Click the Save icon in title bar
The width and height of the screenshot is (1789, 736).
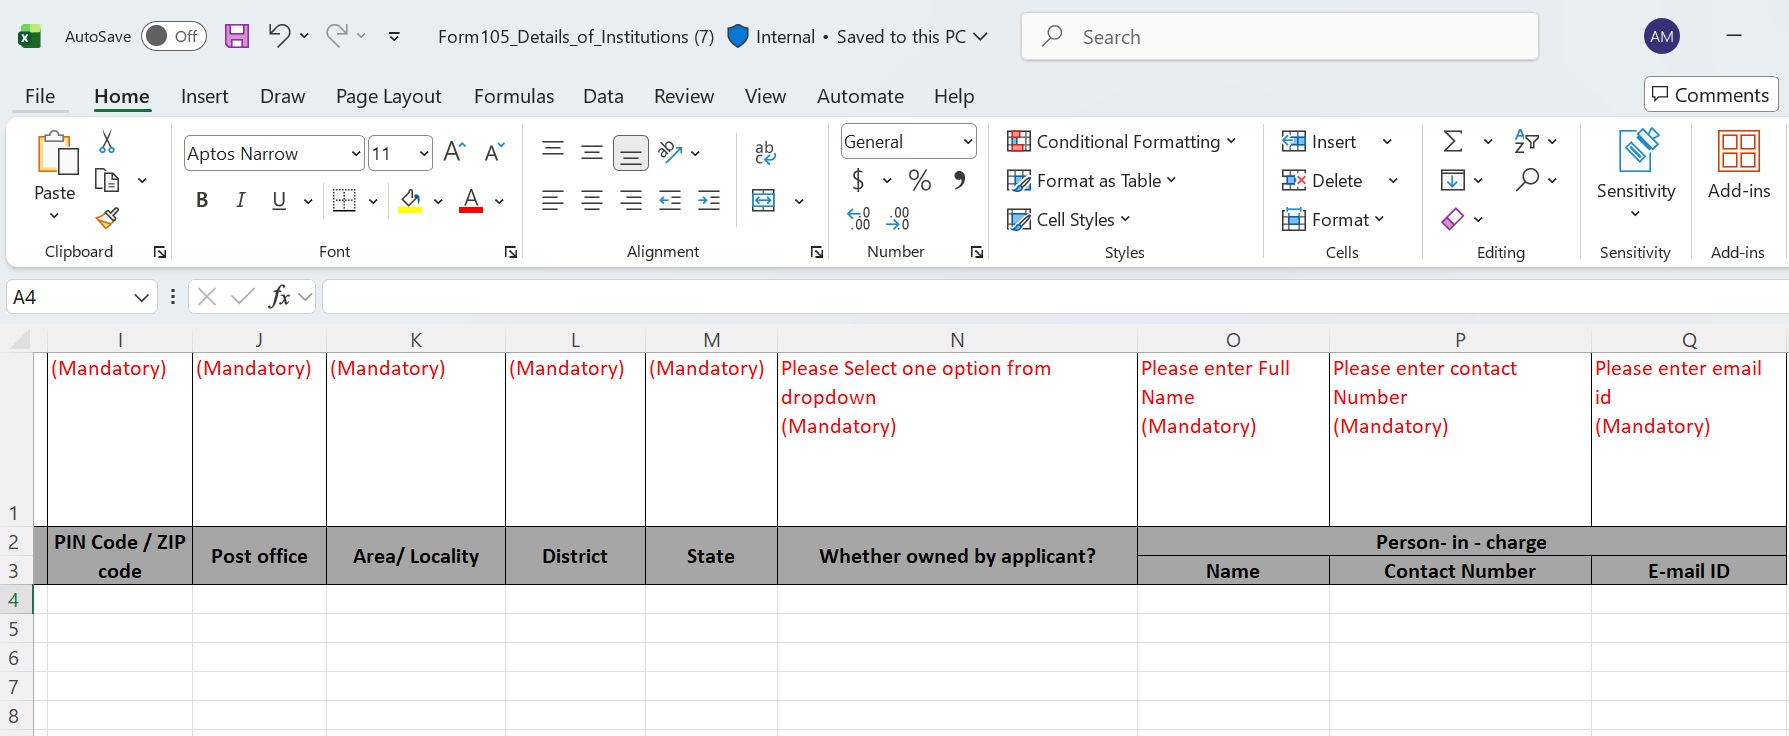click(x=237, y=37)
